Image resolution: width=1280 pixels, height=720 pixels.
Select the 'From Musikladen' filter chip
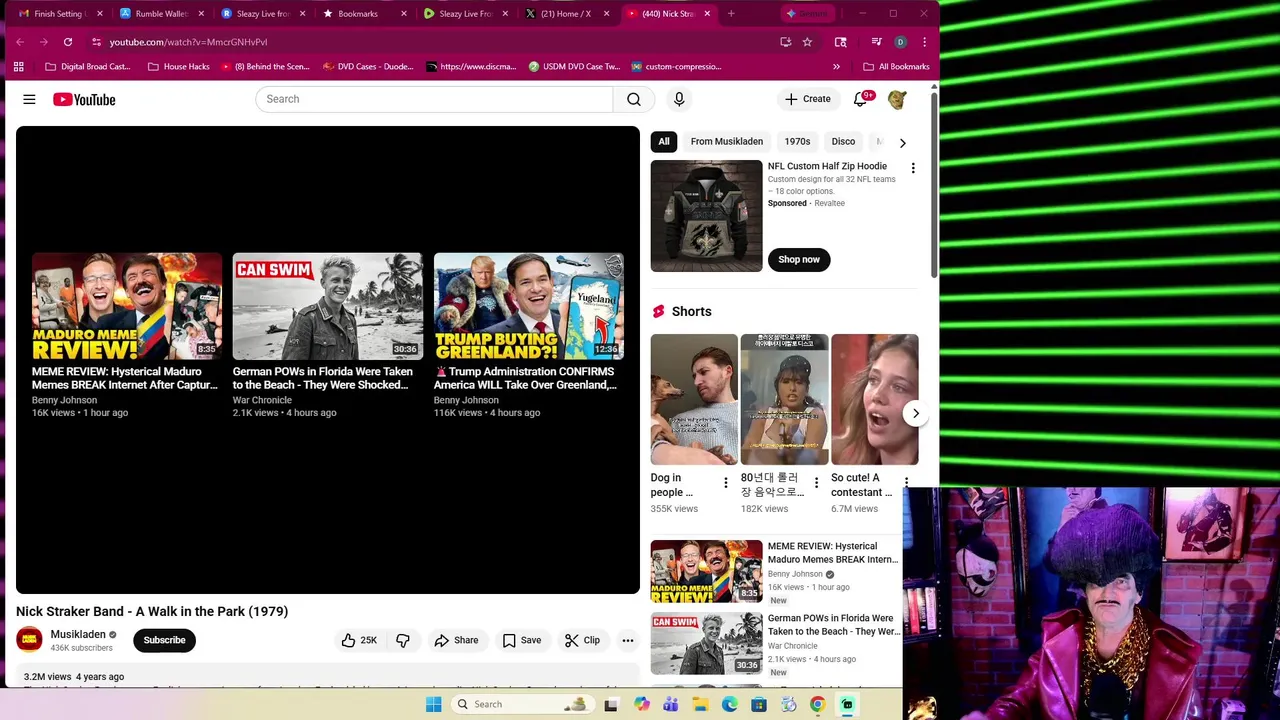[727, 141]
